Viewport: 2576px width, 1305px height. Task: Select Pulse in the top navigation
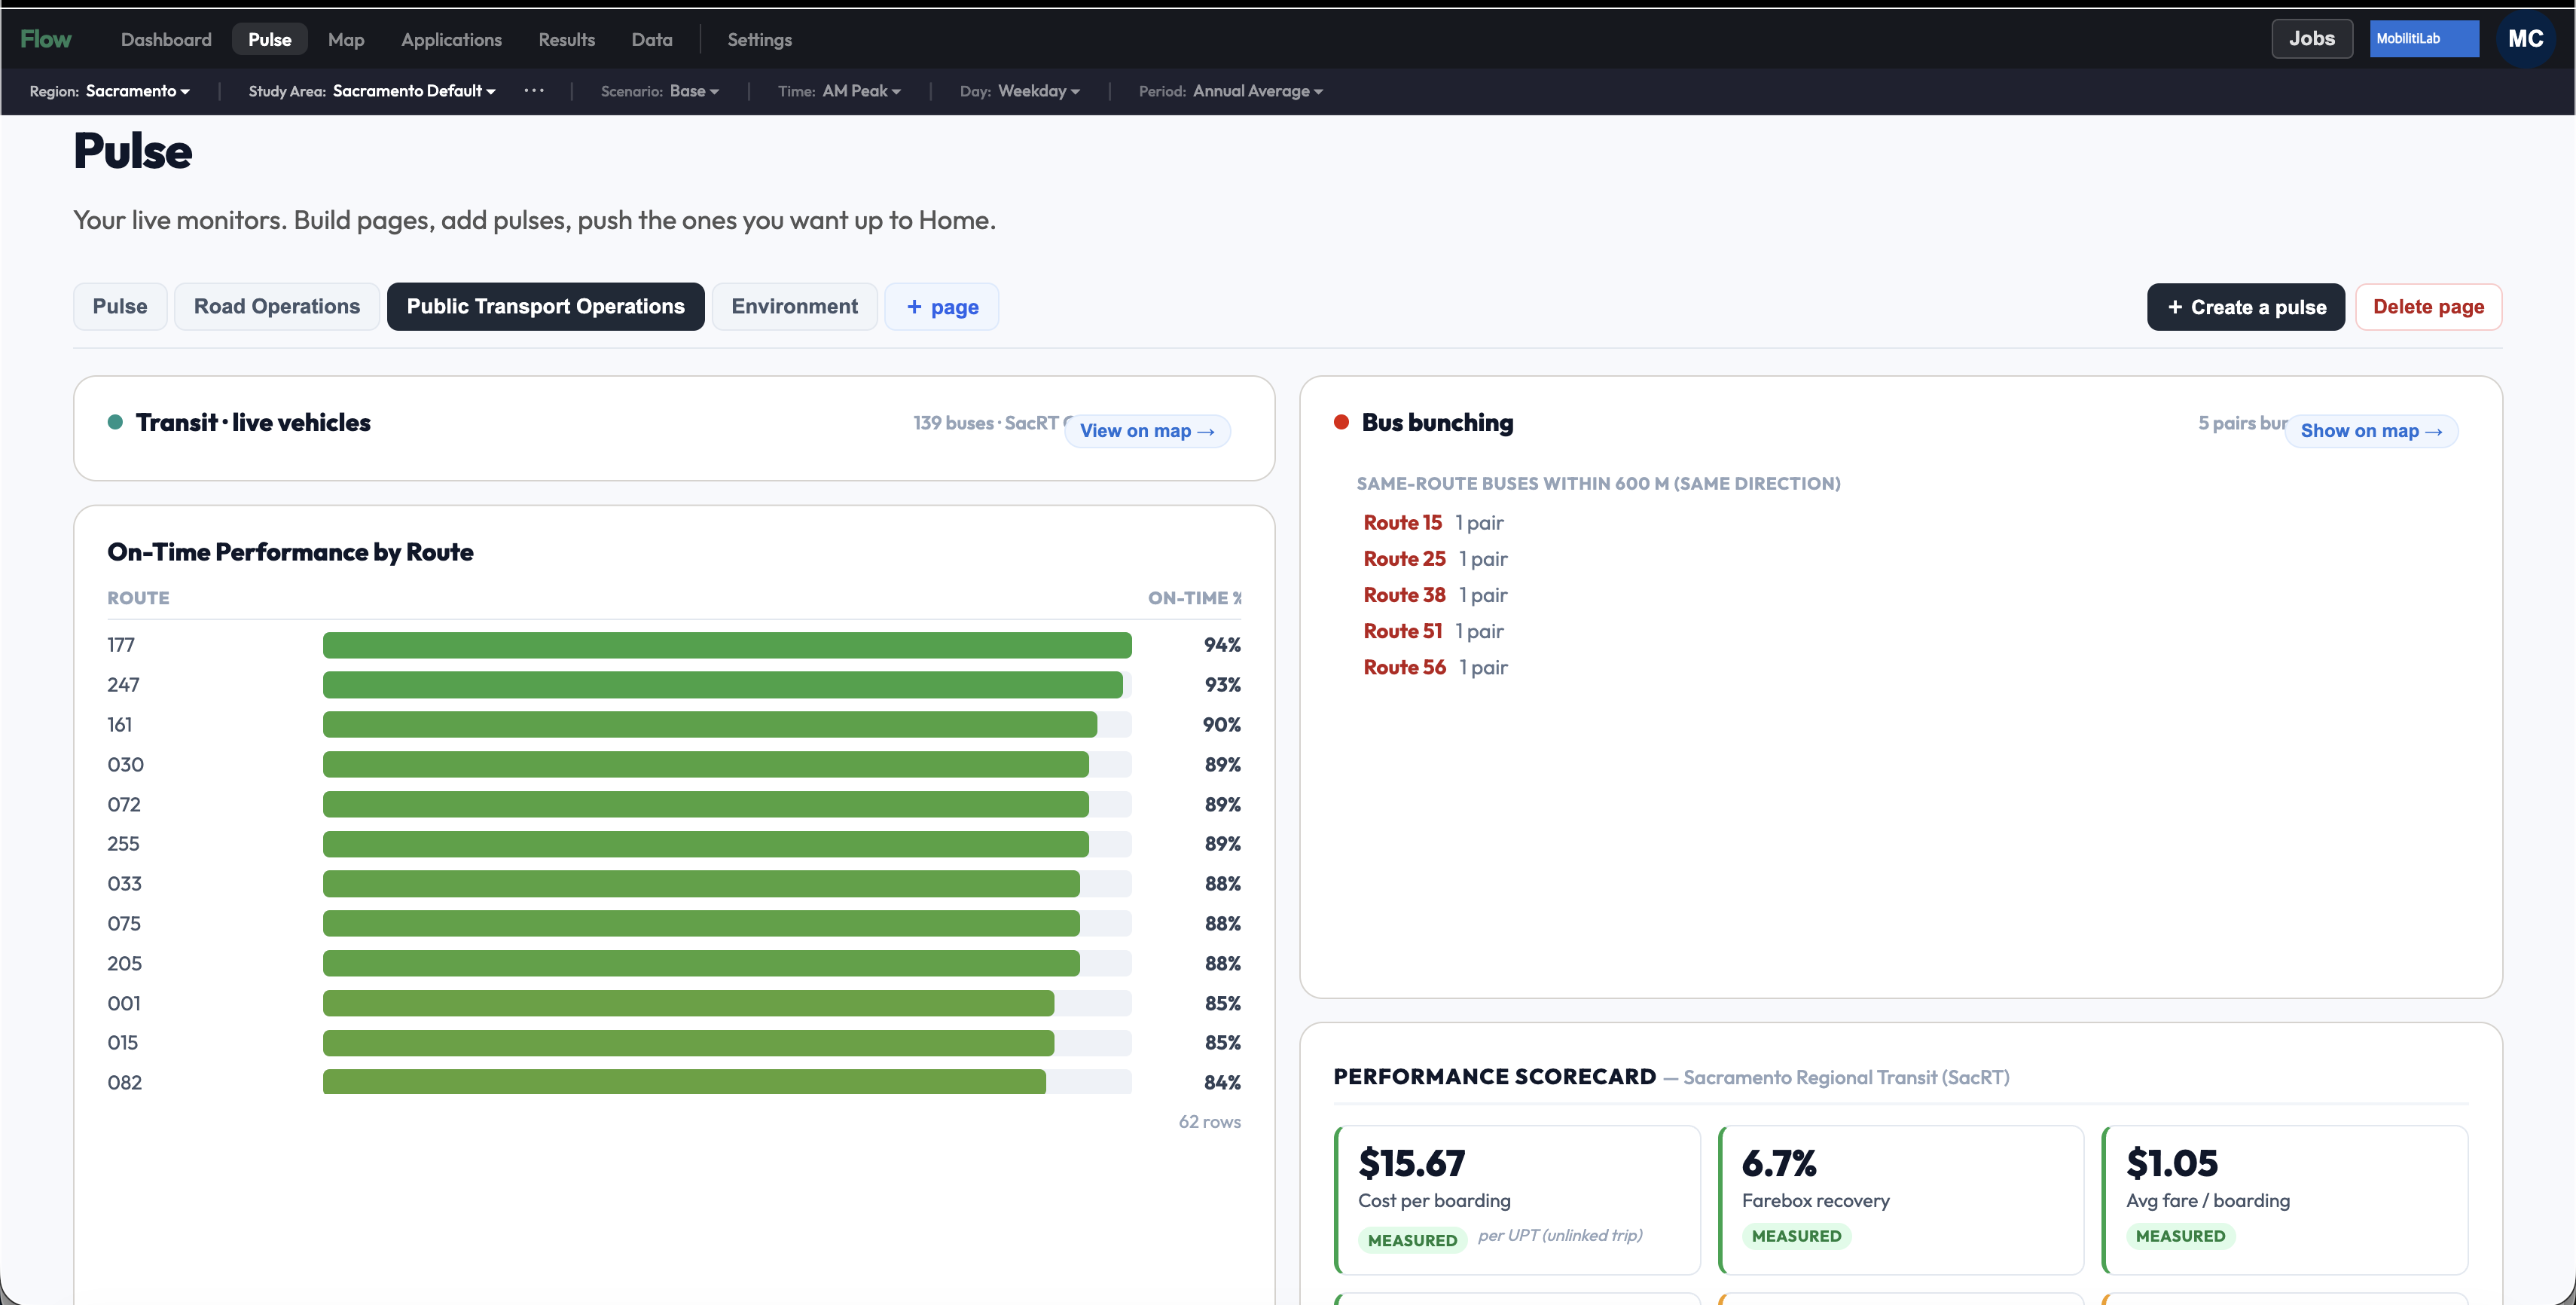(x=270, y=39)
